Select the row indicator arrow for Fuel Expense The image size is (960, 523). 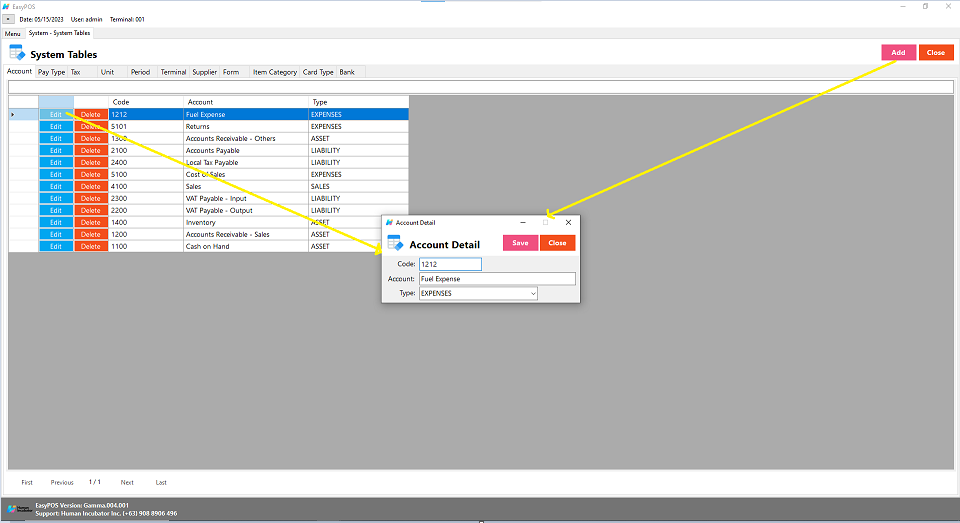coord(13,114)
